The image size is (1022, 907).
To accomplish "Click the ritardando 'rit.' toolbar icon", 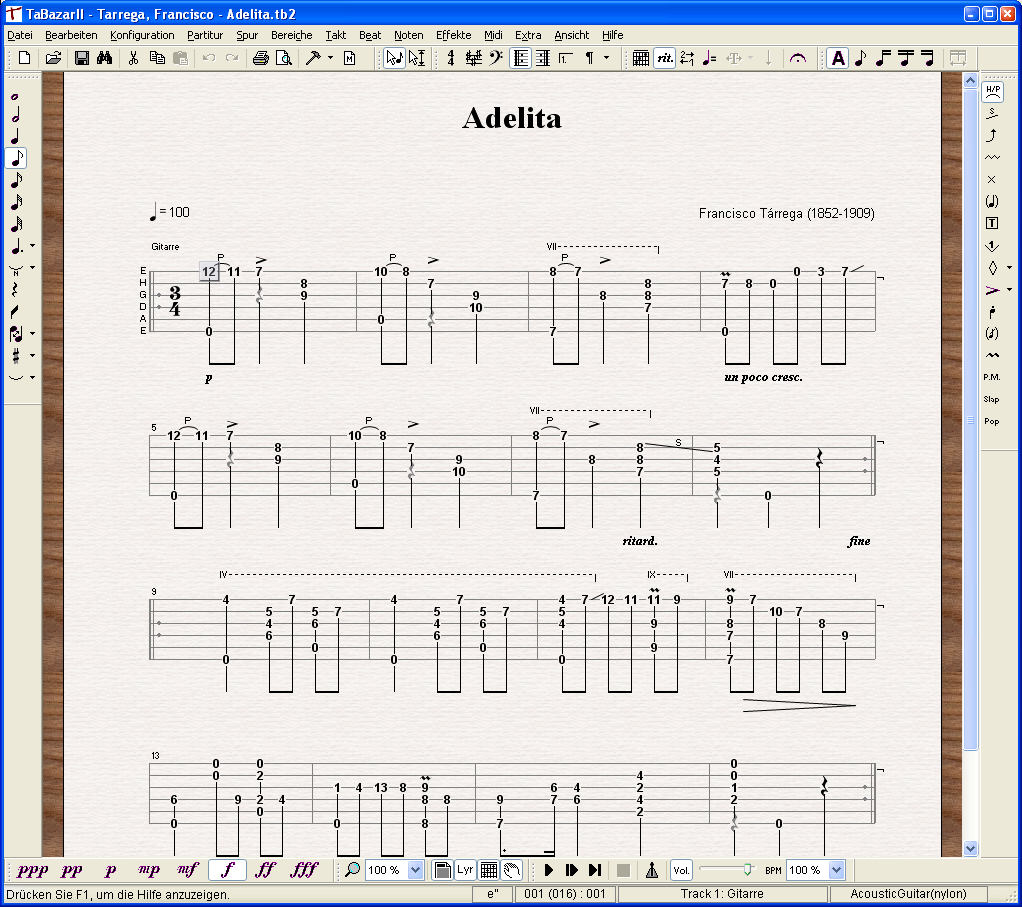I will [664, 58].
